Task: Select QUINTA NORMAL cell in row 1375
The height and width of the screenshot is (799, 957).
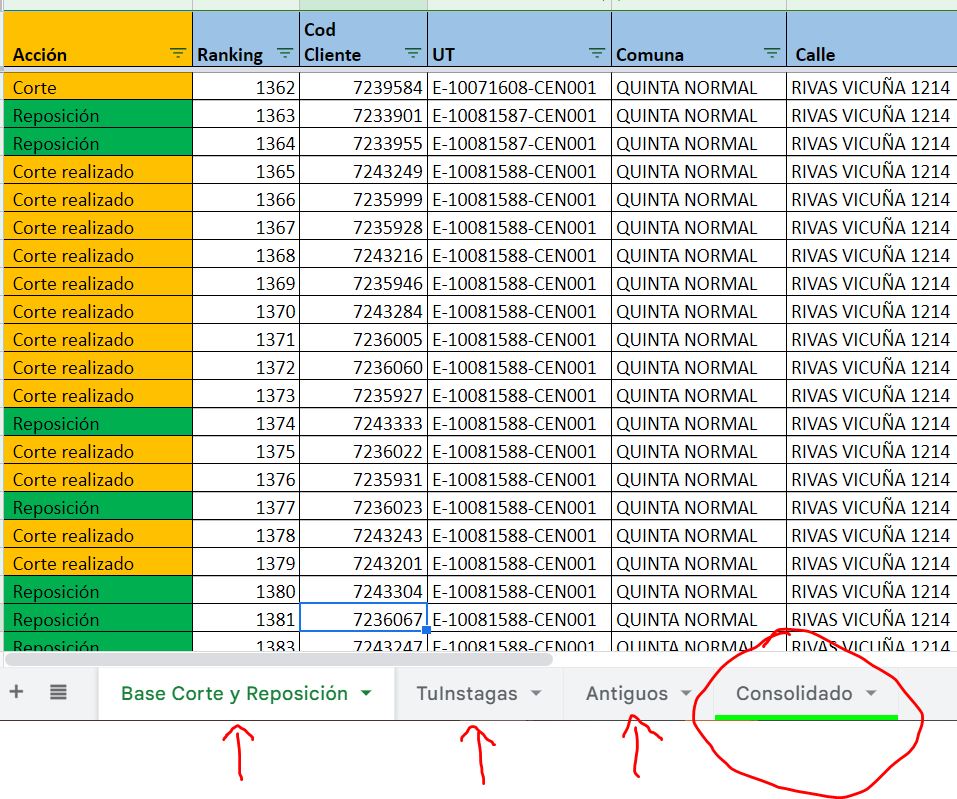Action: (x=699, y=452)
